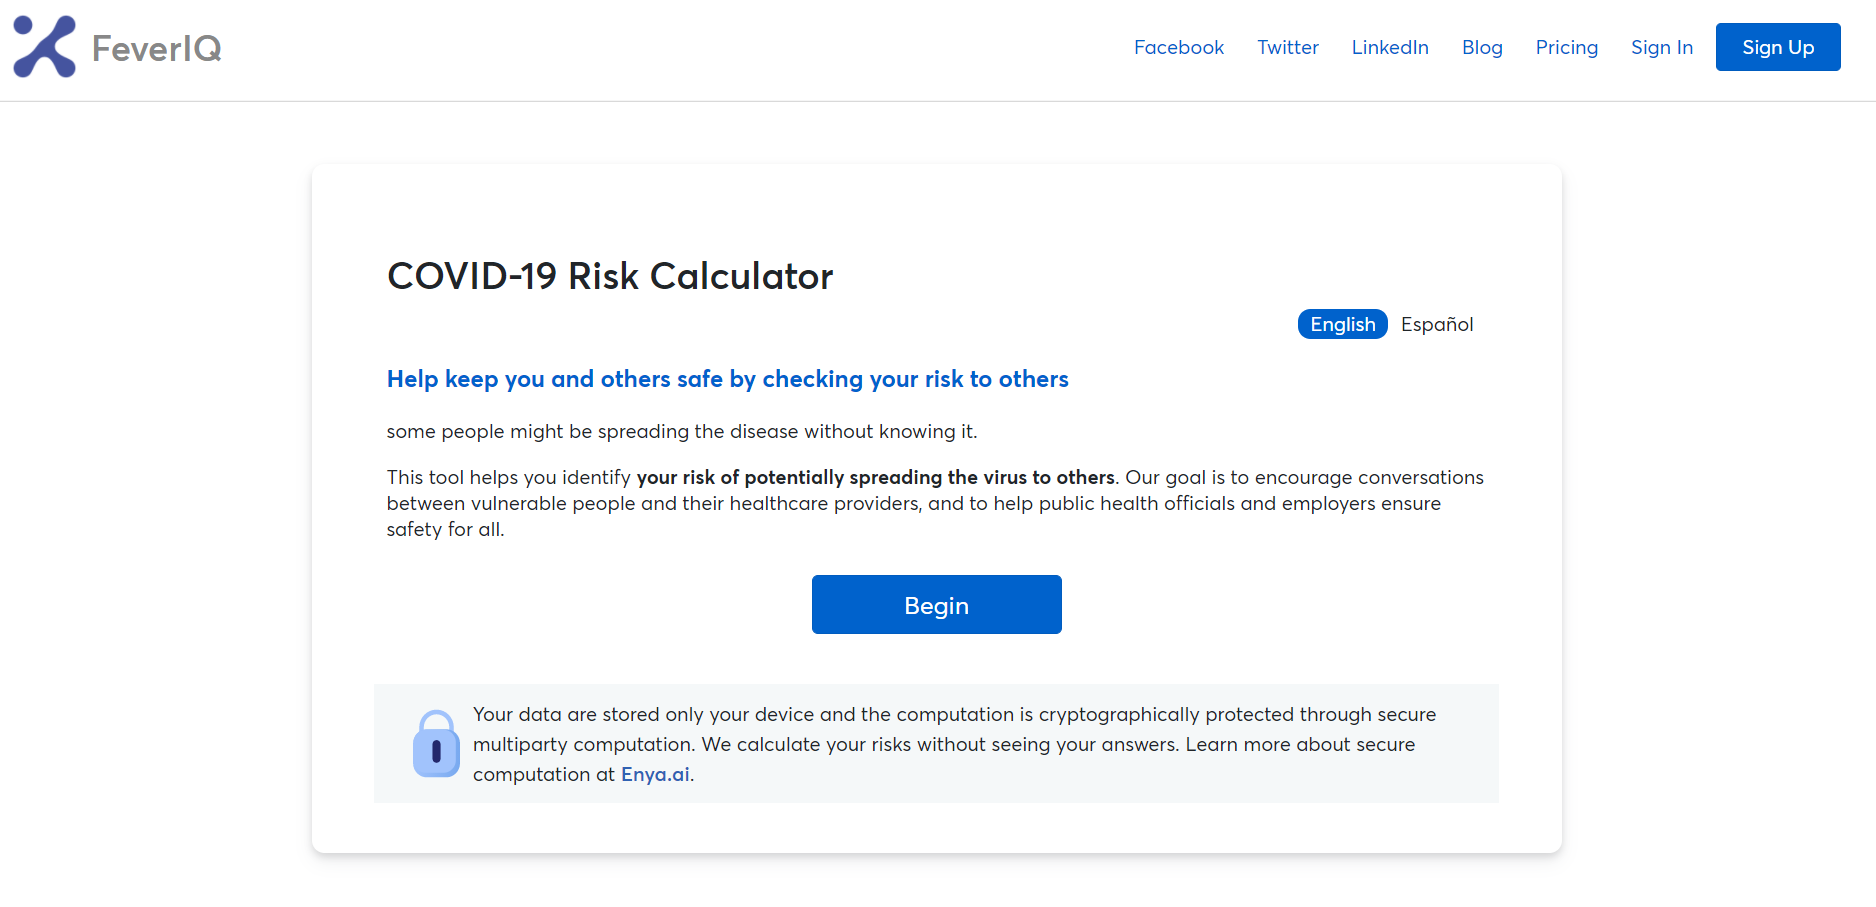Open the Facebook link
The width and height of the screenshot is (1876, 907).
point(1178,47)
